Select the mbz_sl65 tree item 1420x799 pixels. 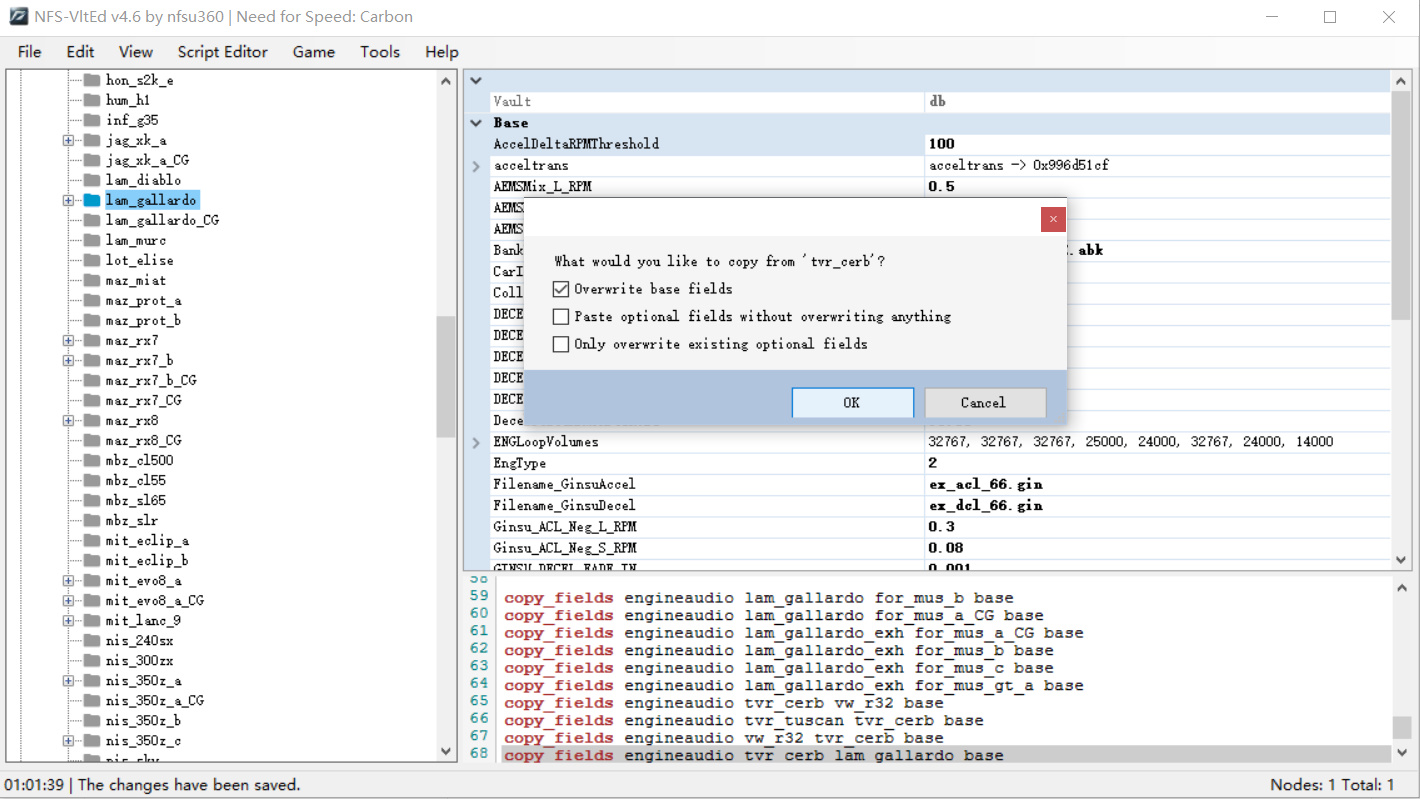point(135,500)
